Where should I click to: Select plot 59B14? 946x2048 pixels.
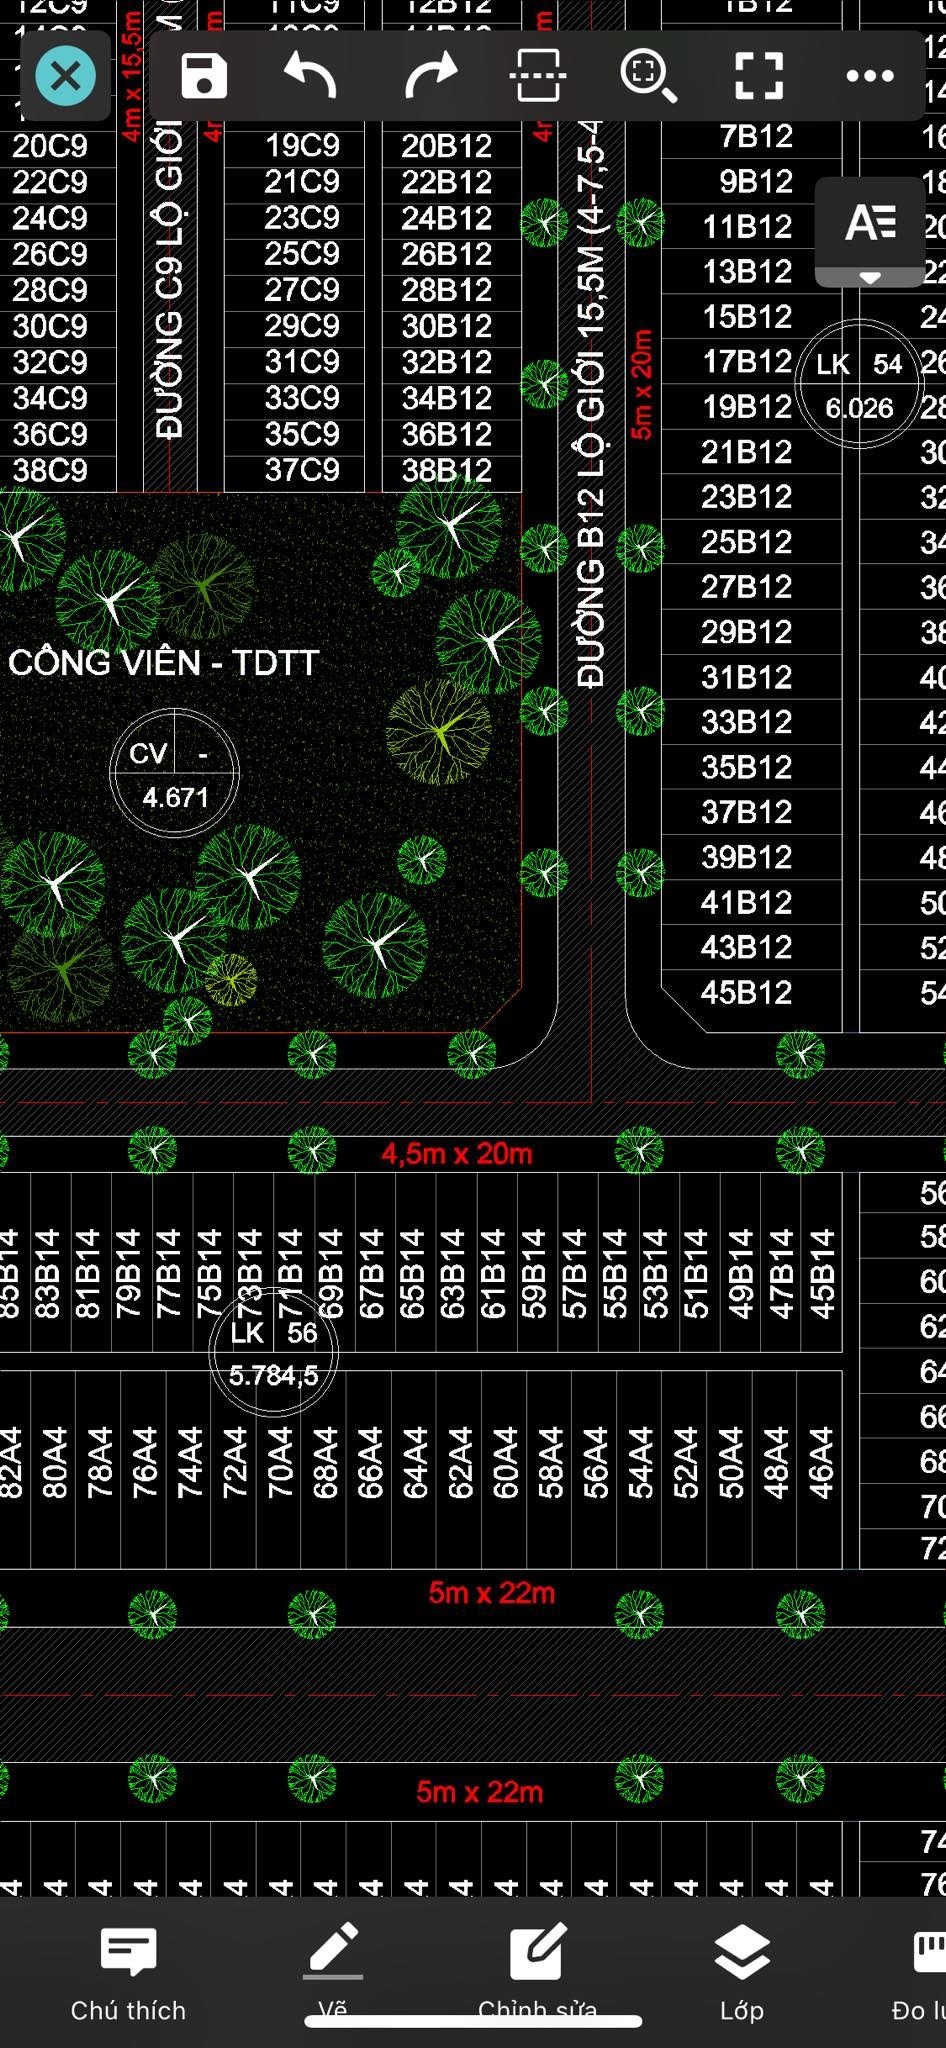tap(533, 1275)
